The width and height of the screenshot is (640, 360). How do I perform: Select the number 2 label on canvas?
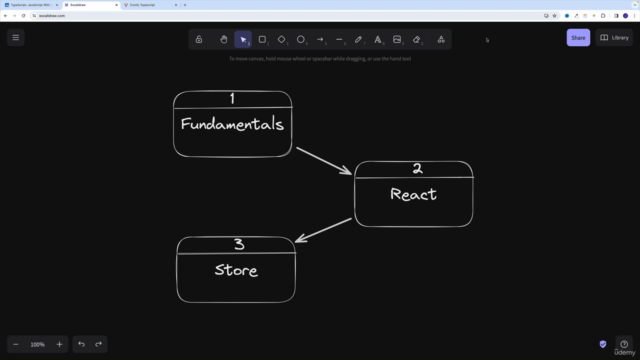[x=417, y=169]
